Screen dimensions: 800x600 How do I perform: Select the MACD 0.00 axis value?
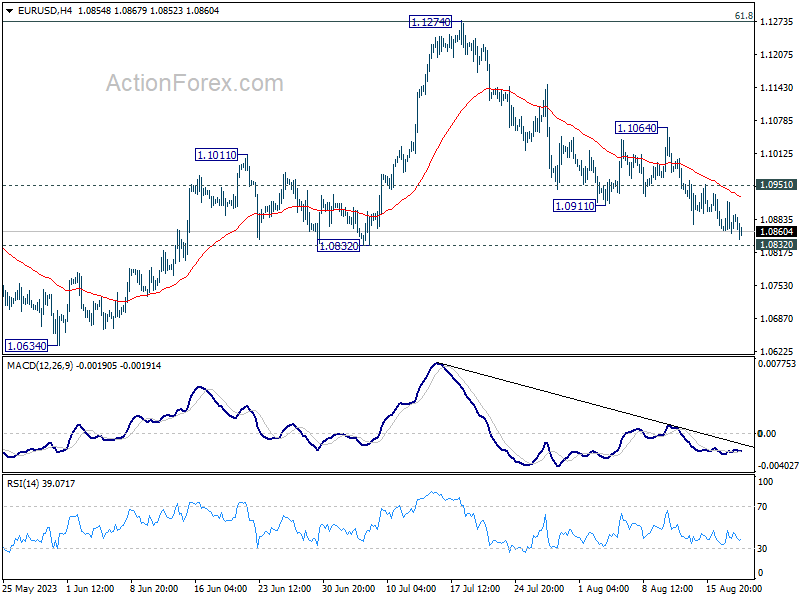click(x=767, y=434)
